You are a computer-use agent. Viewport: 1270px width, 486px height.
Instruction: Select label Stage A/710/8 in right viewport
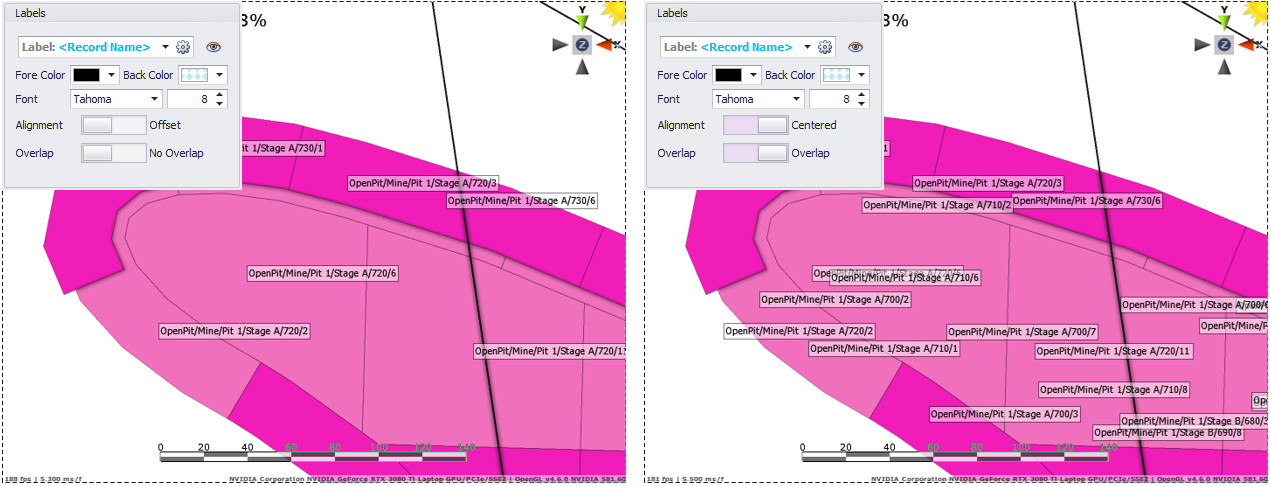1114,390
